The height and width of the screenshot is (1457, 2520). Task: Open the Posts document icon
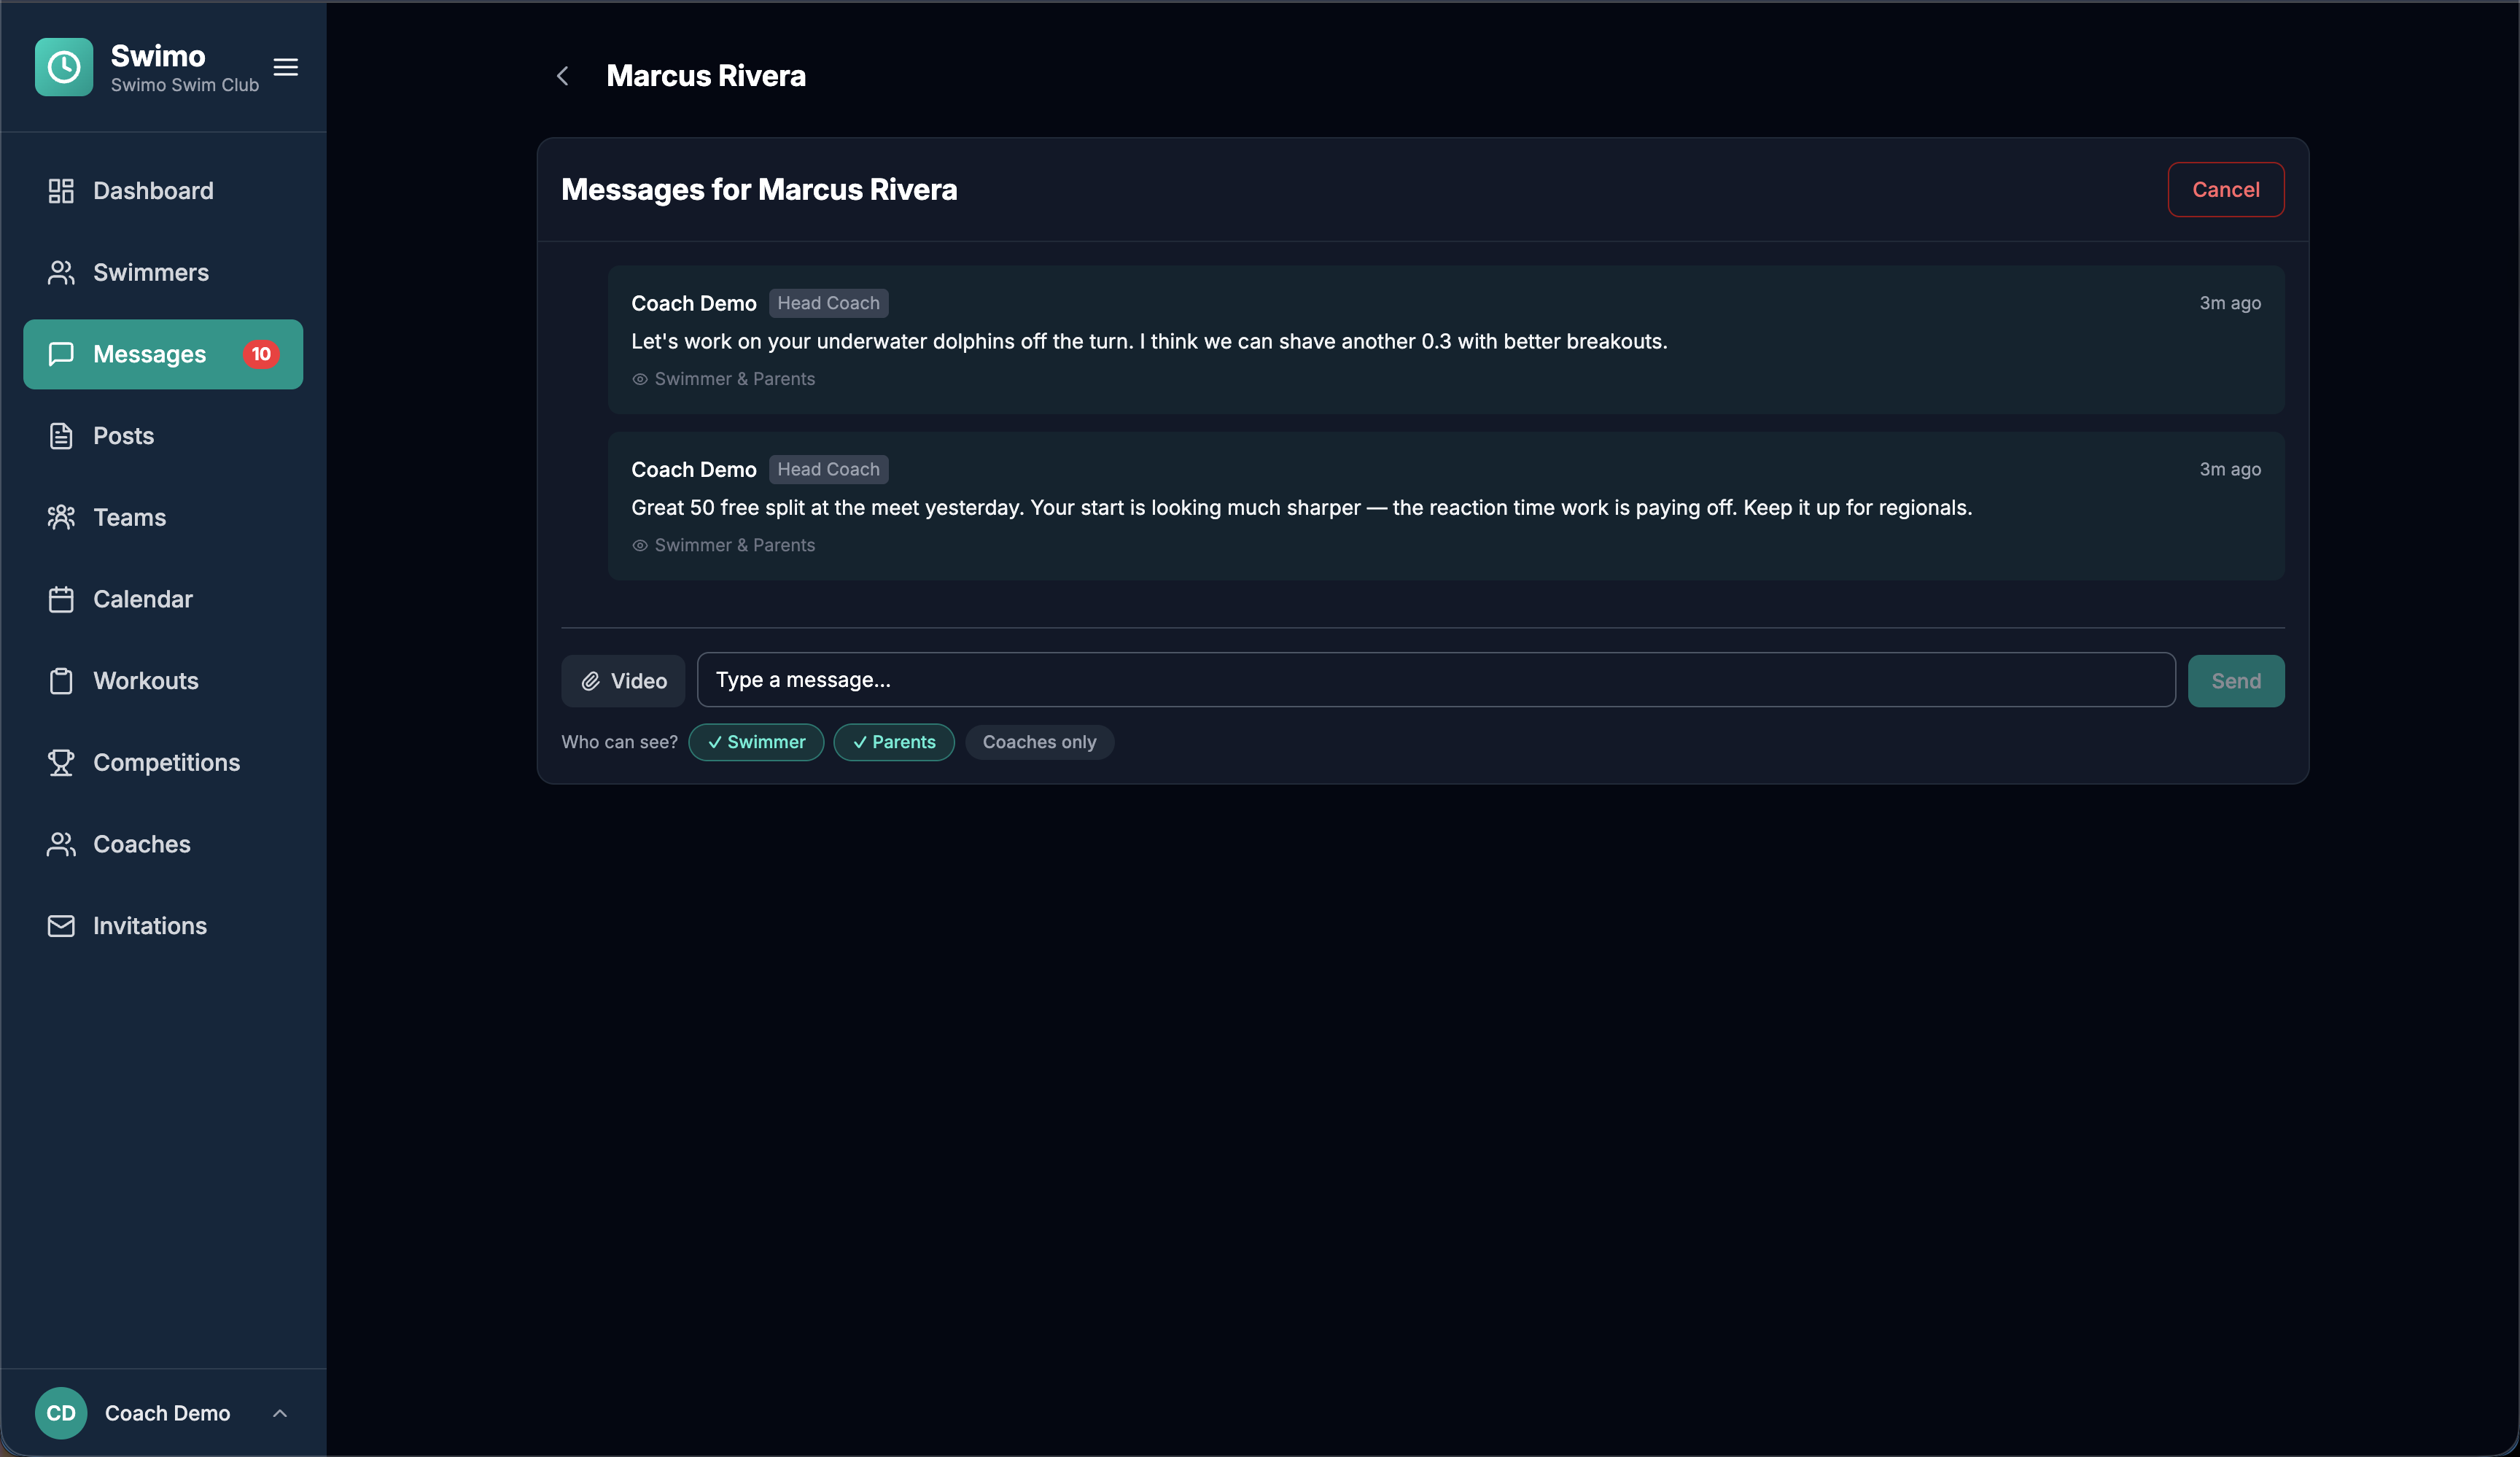pyautogui.click(x=61, y=435)
